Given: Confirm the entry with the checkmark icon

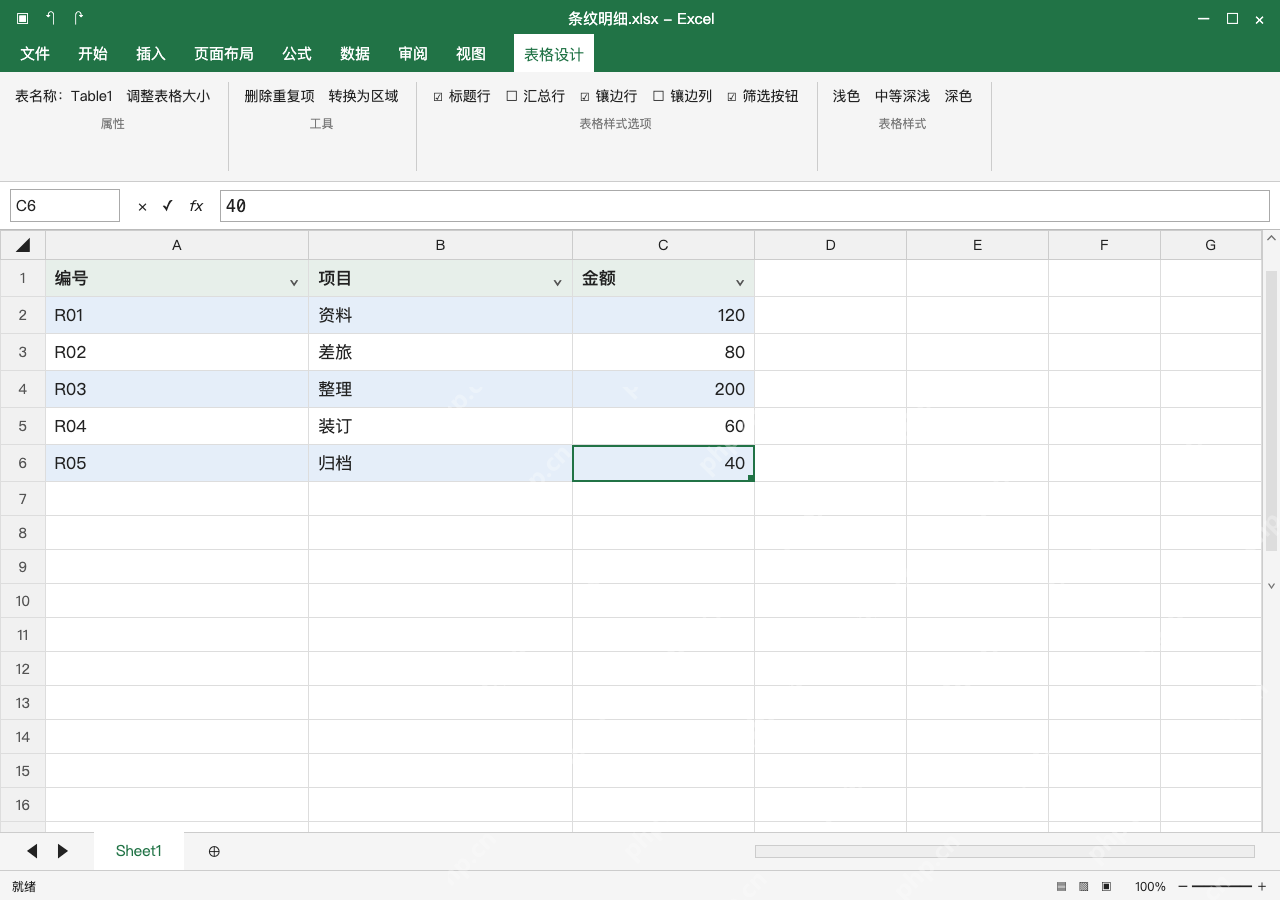Looking at the screenshot, I should pos(167,206).
